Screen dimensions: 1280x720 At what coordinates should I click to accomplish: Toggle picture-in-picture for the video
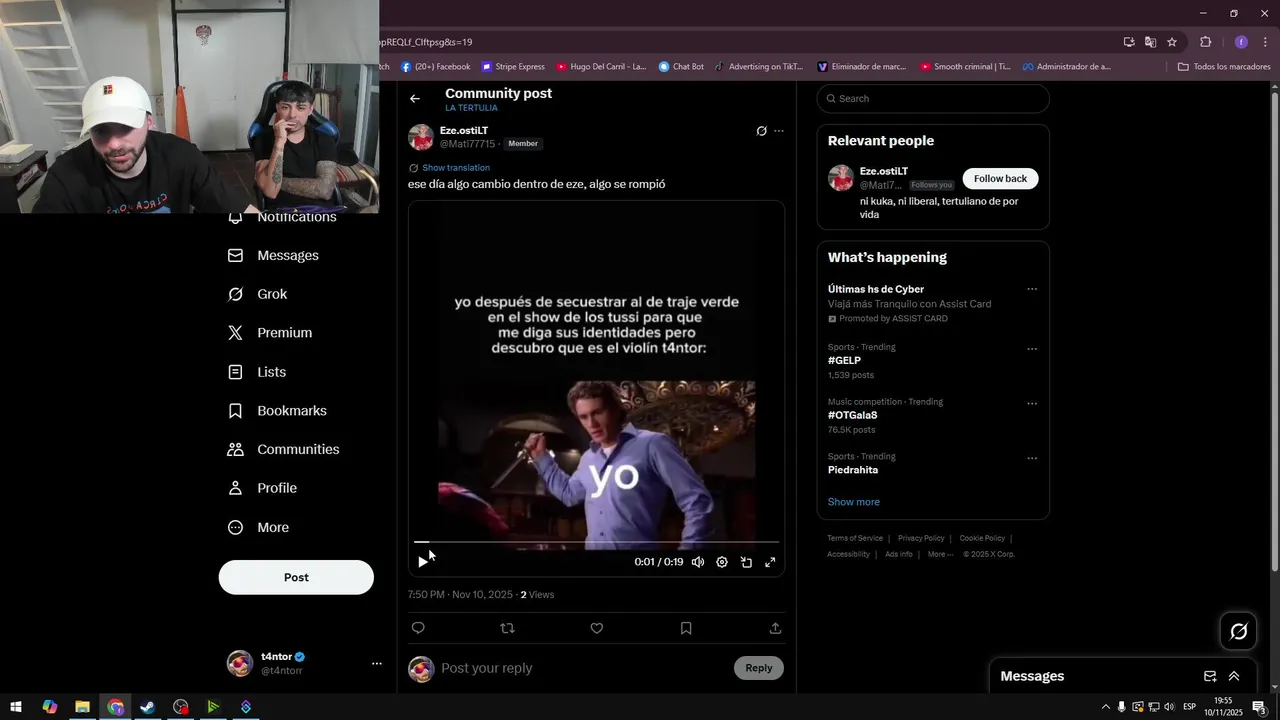[x=746, y=562]
